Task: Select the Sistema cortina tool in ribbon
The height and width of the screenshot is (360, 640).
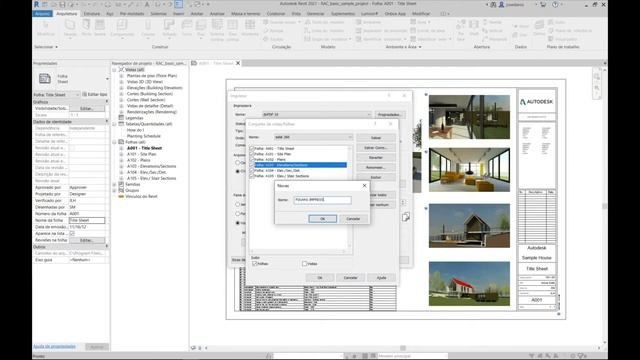Action: tap(217, 29)
